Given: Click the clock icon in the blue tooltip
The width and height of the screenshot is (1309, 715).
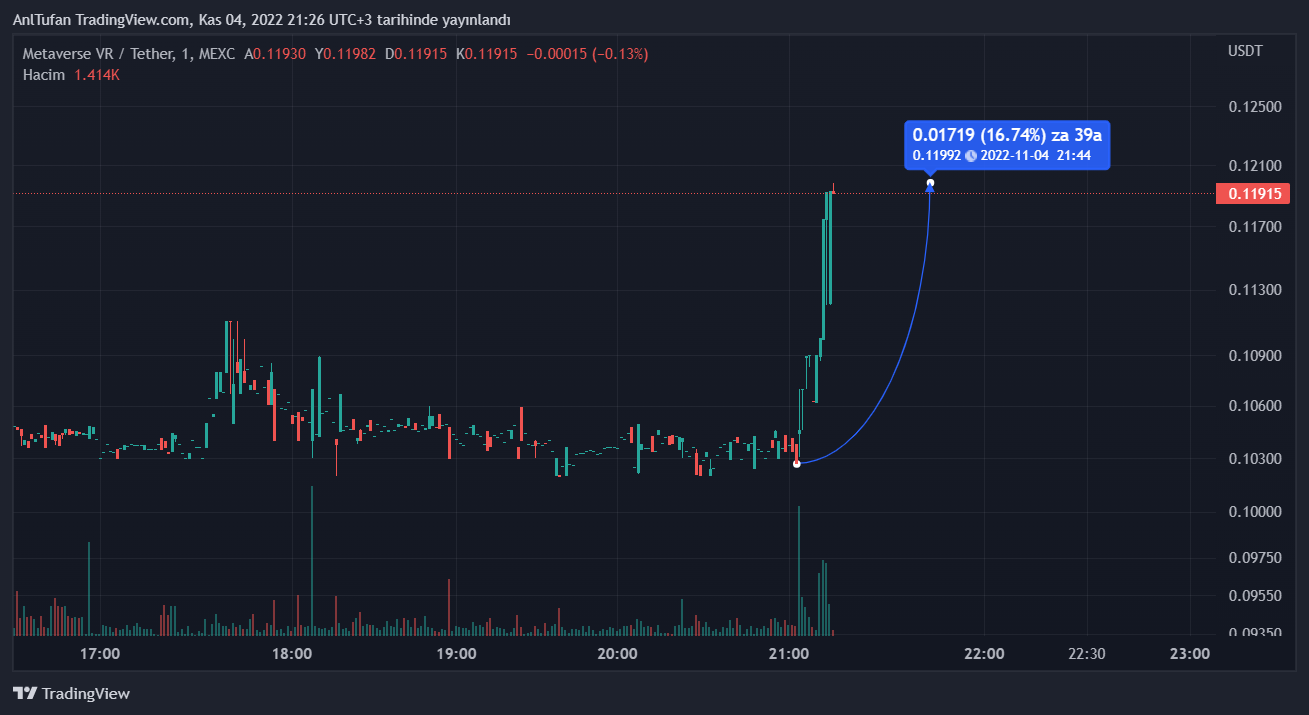Looking at the screenshot, I should 970,155.
